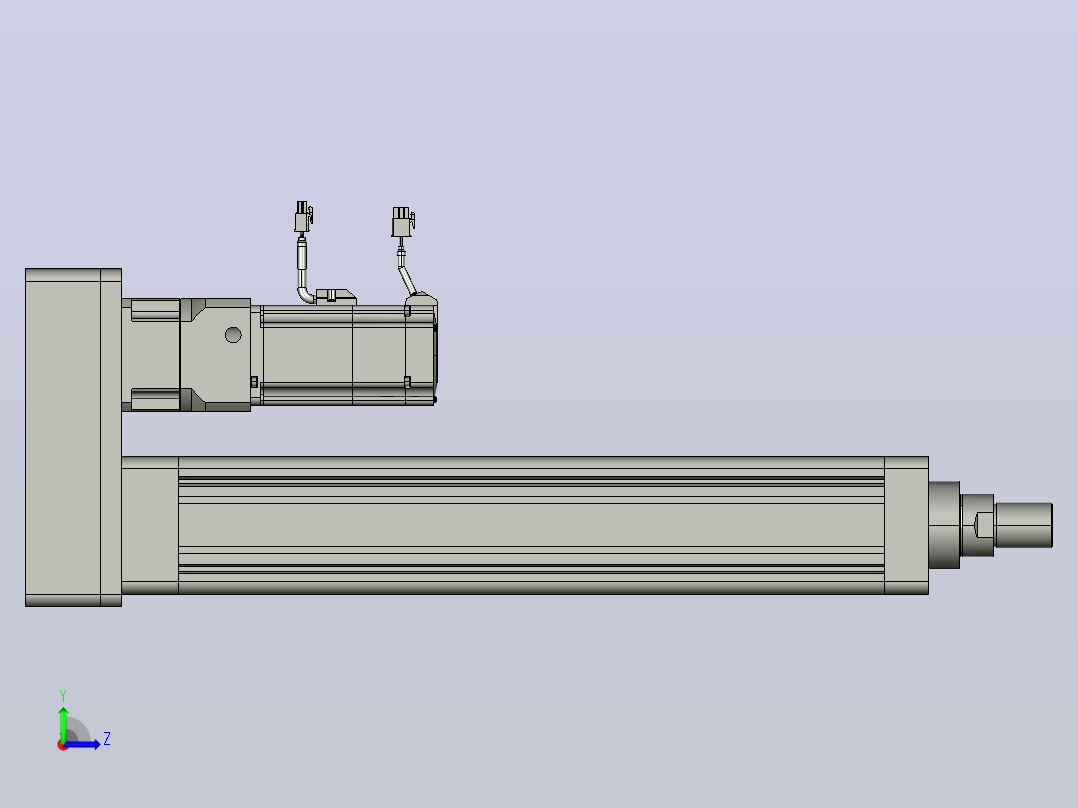This screenshot has width=1078, height=808.
Task: Click the green Y axis arrow
Action: 63,723
